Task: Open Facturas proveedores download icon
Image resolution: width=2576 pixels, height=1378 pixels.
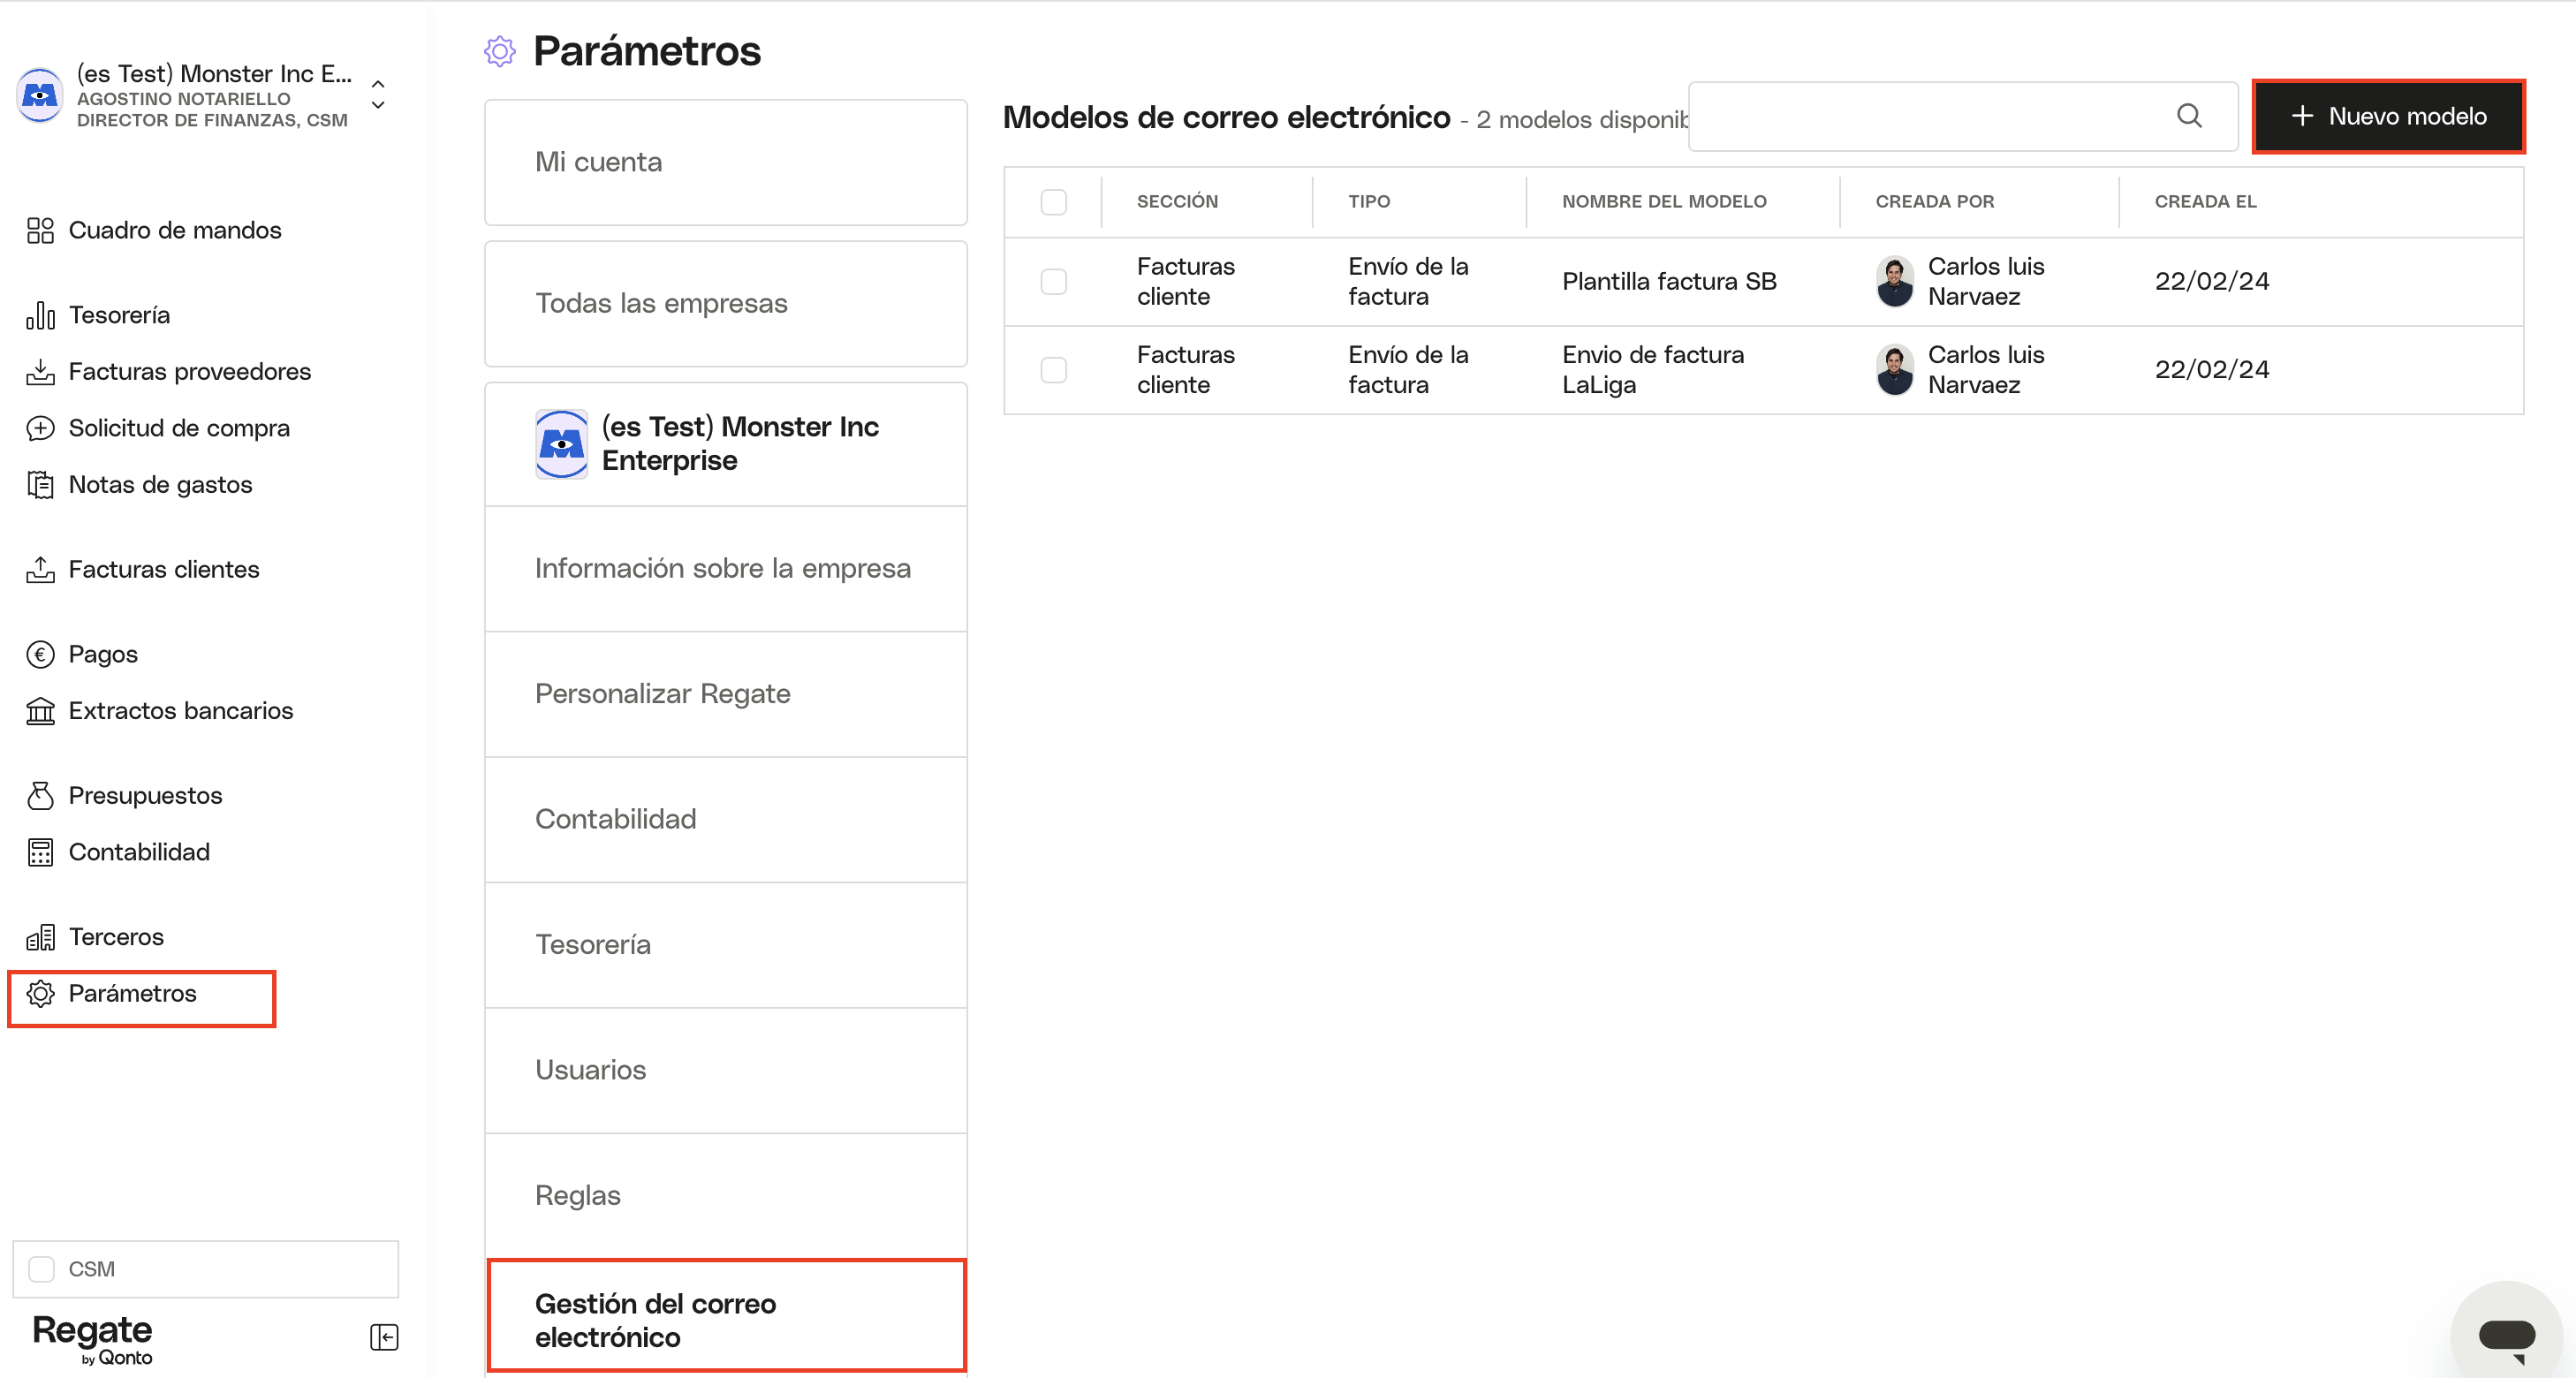Action: click(40, 372)
